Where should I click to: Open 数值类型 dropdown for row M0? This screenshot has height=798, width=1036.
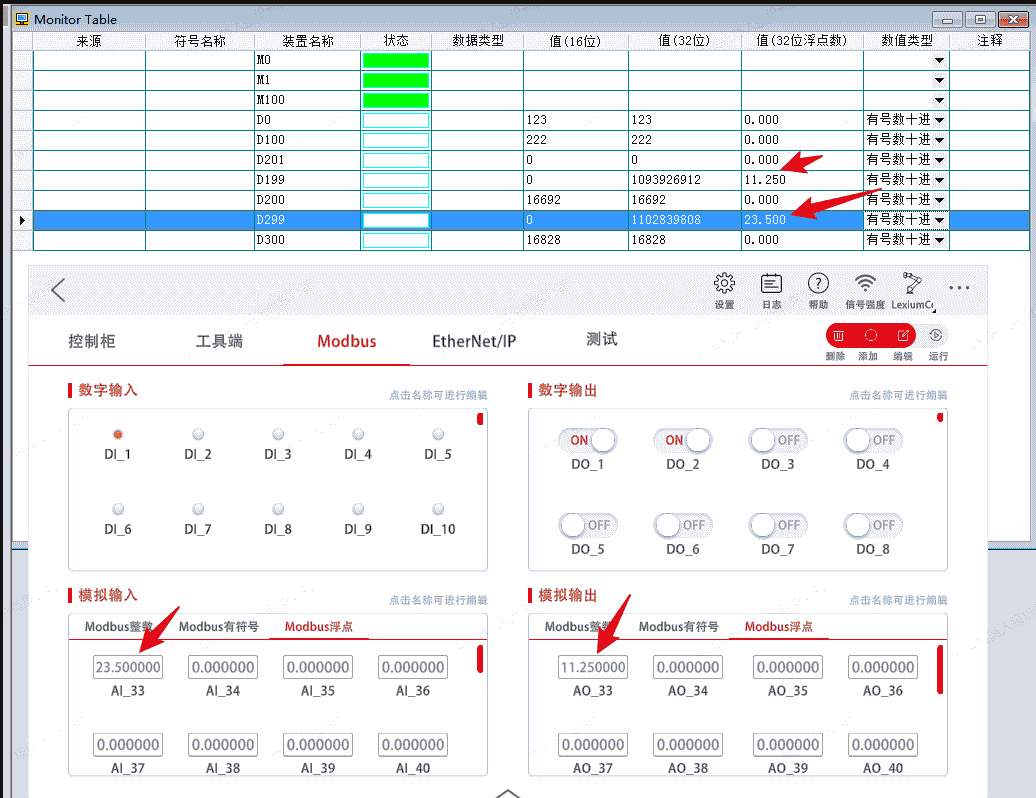[x=939, y=61]
